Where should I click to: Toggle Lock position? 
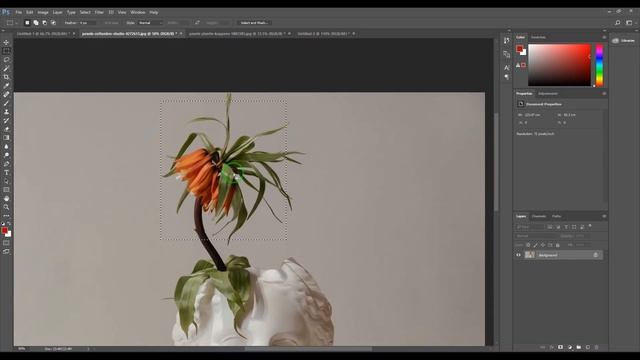click(543, 245)
